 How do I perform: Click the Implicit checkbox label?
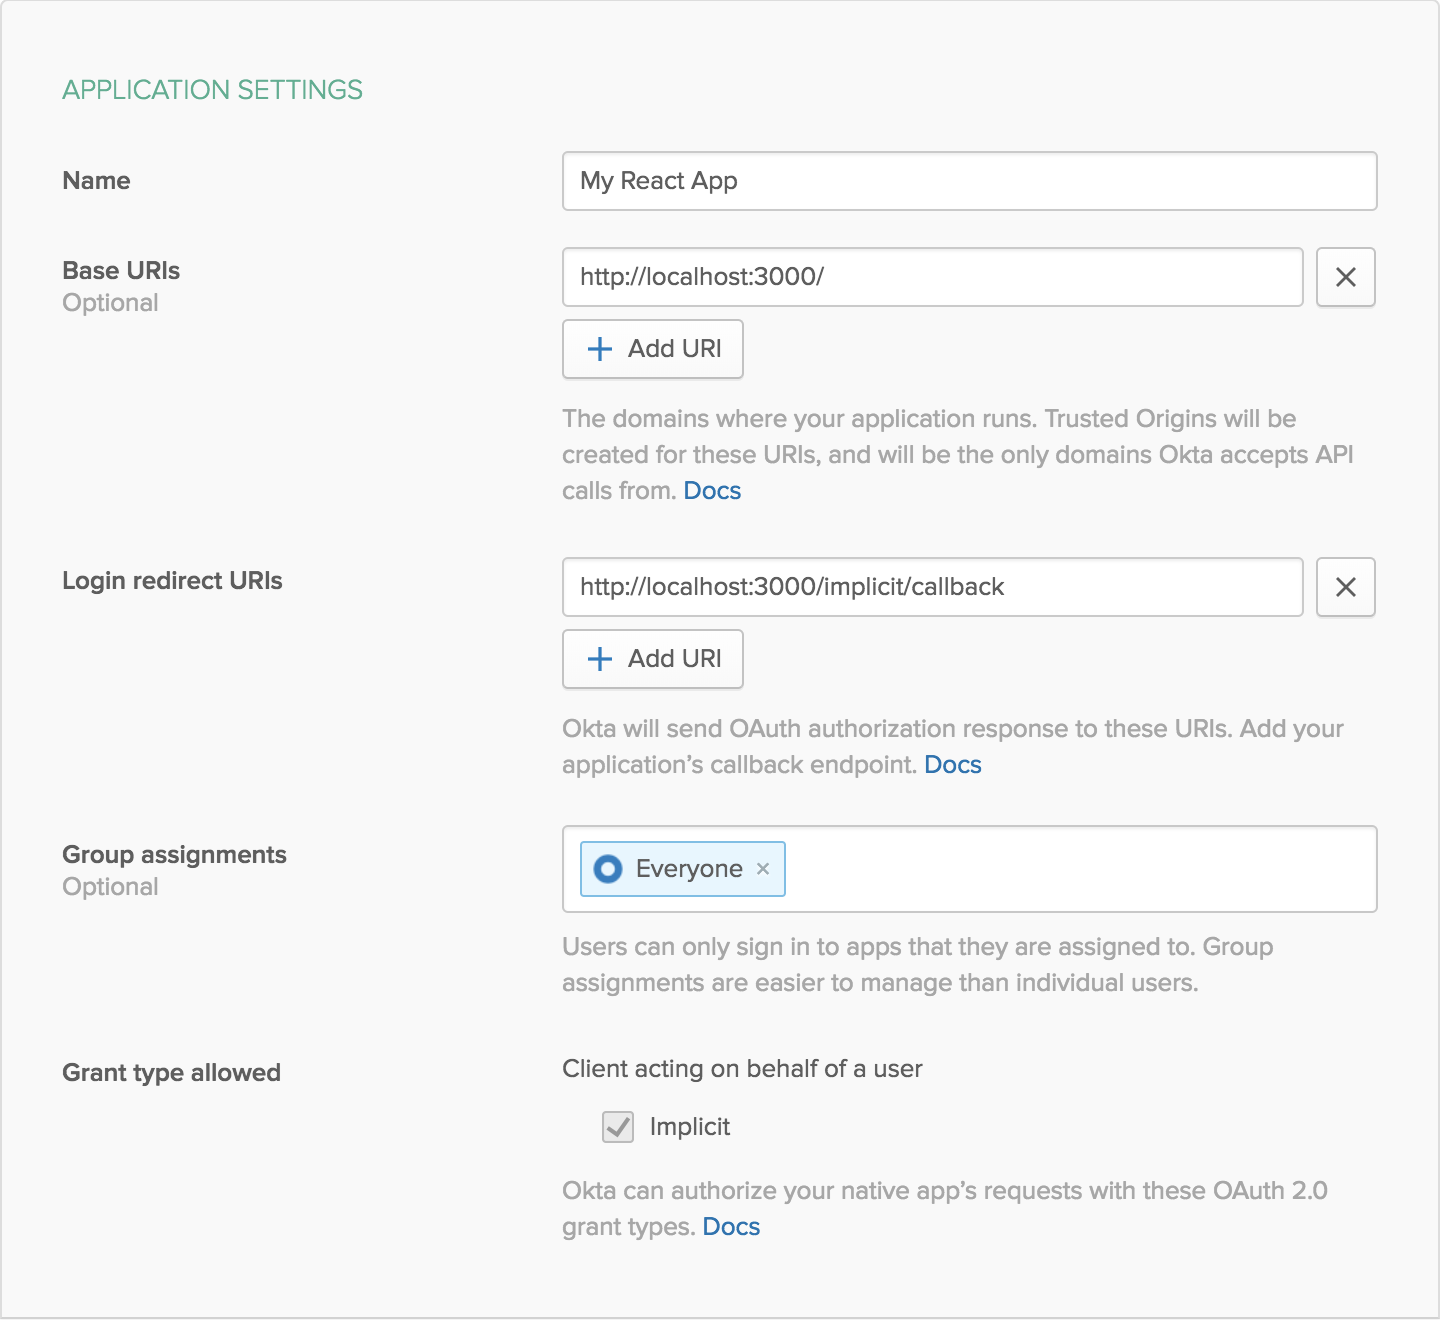pos(690,1127)
